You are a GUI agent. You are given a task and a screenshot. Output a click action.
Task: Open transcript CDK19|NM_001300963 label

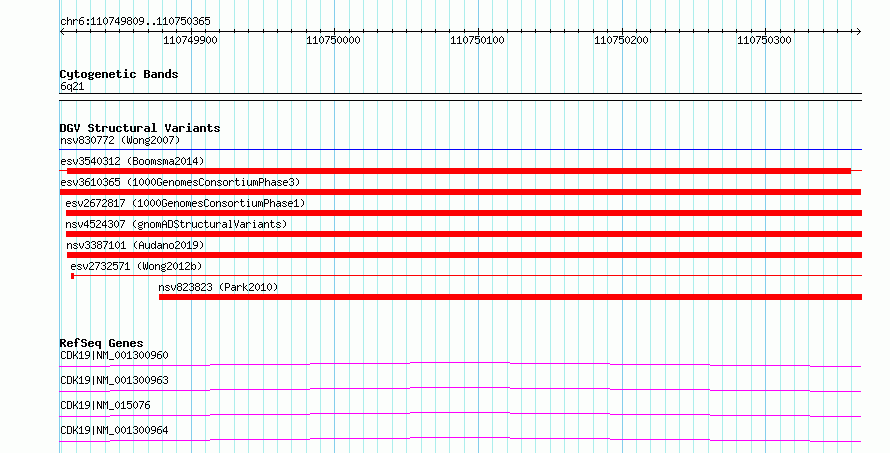[x=114, y=380]
